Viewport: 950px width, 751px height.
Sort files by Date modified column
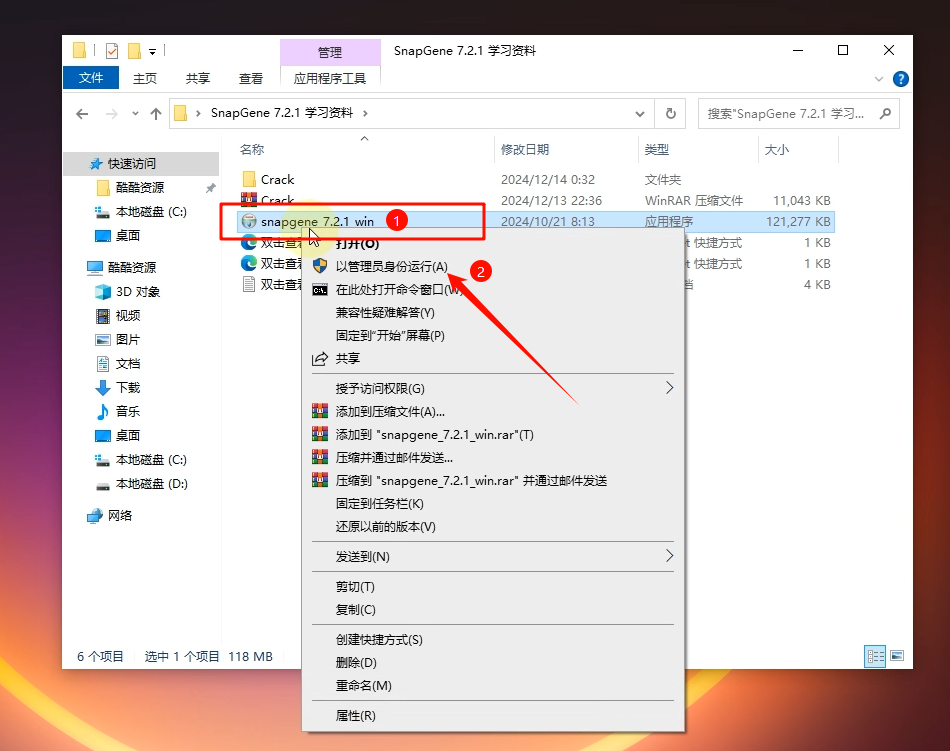click(525, 150)
